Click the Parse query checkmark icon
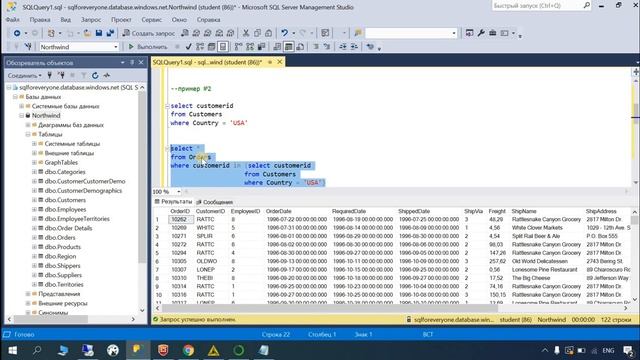Viewport: 640px width, 360px height. pyautogui.click(x=188, y=47)
